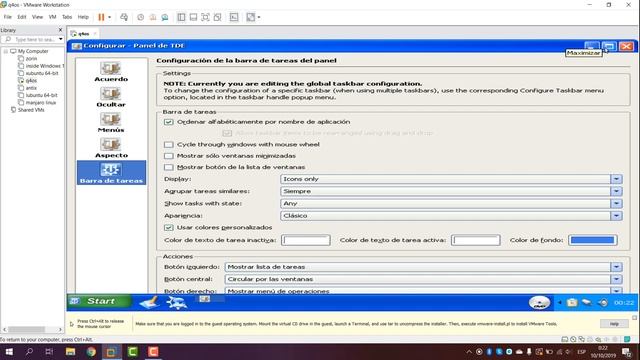Open the console view icon
The height and width of the screenshot is (360, 640).
coord(234,17)
